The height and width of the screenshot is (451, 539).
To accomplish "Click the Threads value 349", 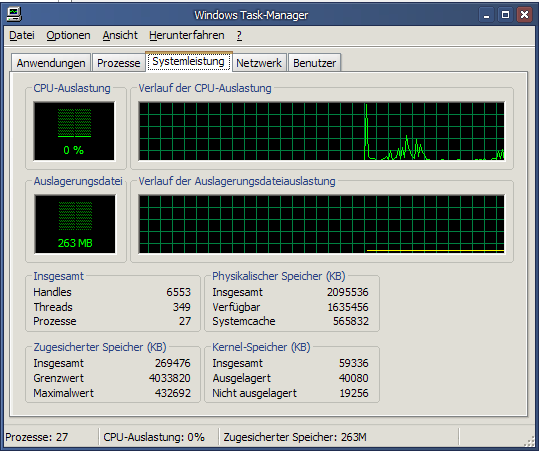I will (x=182, y=307).
